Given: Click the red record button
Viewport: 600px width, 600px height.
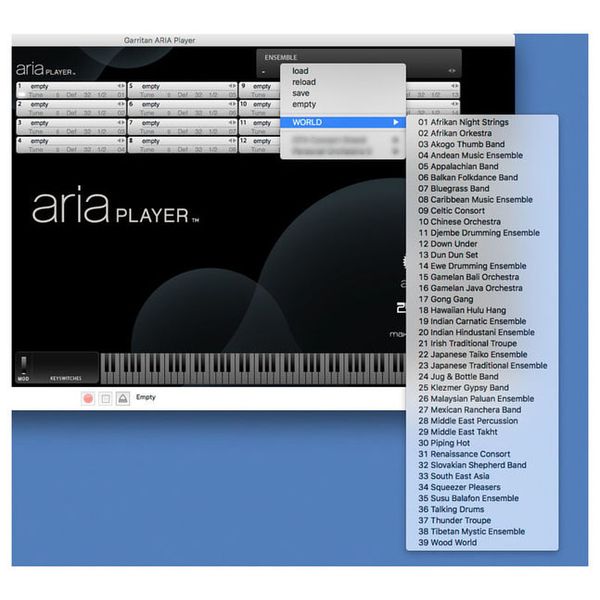Looking at the screenshot, I should click(x=88, y=398).
